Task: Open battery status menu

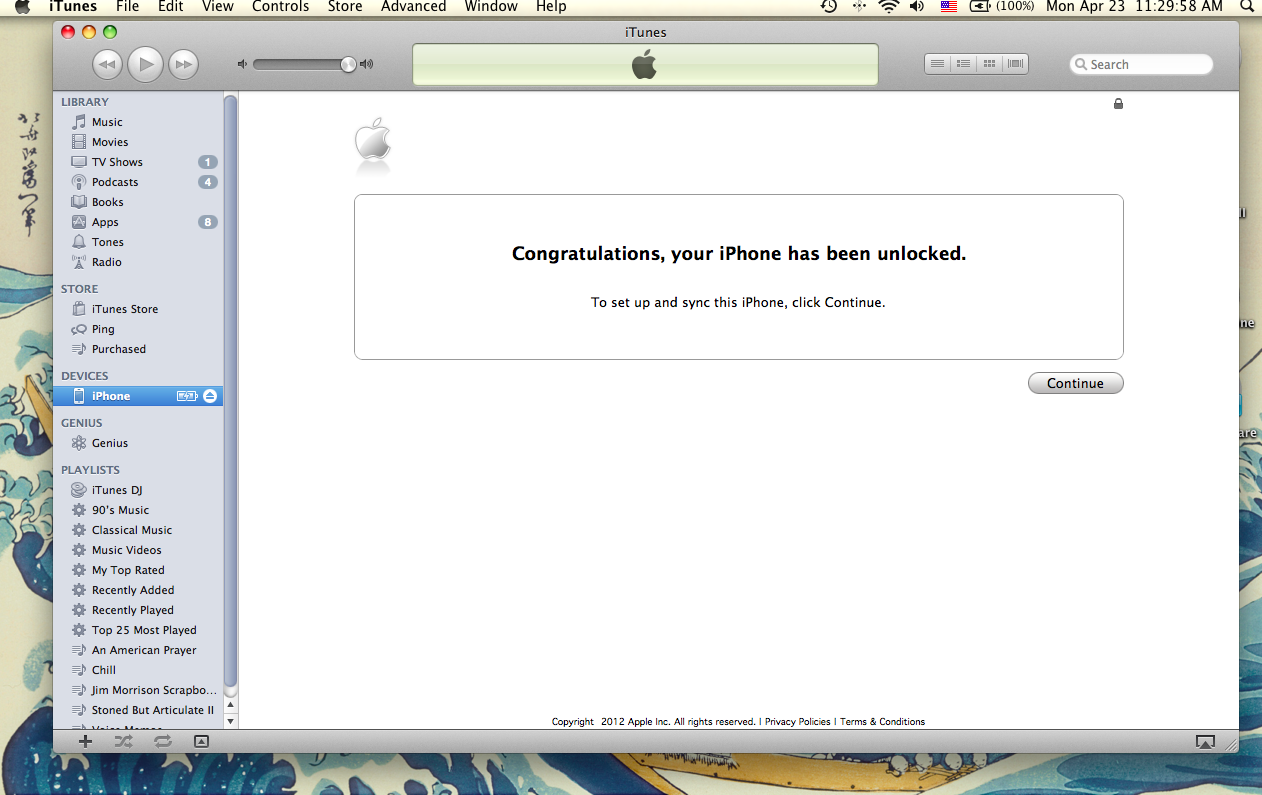Action: click(1001, 7)
